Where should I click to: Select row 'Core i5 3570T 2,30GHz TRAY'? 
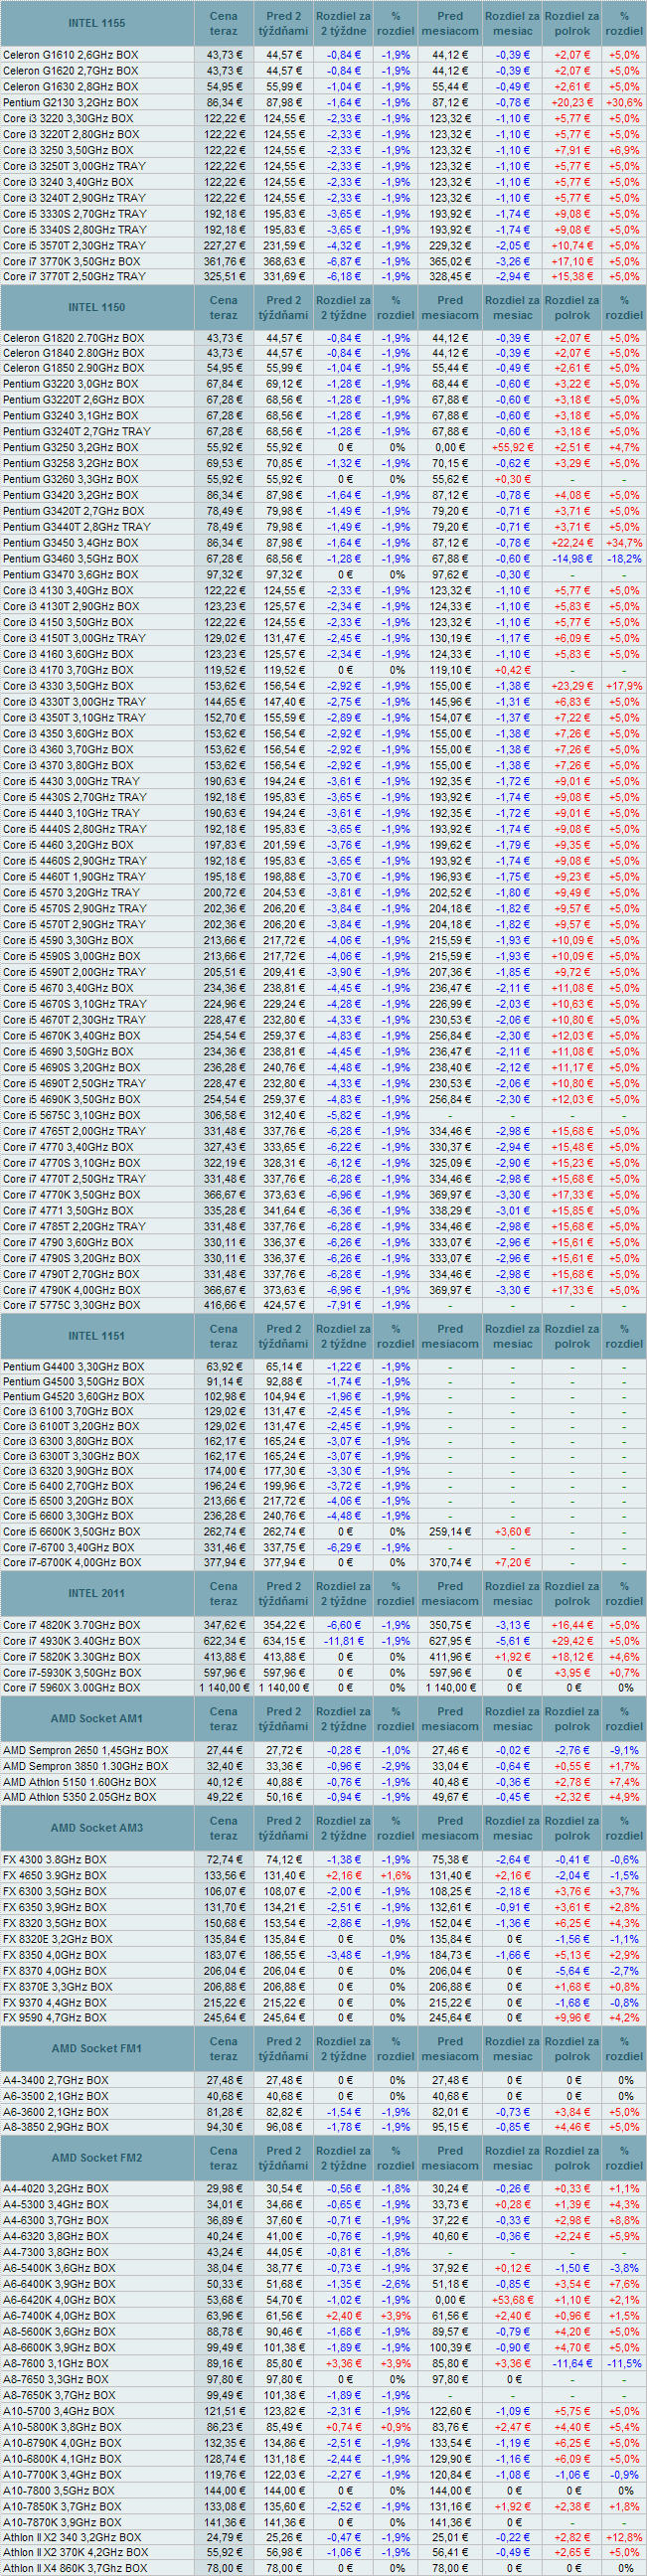pyautogui.click(x=323, y=245)
